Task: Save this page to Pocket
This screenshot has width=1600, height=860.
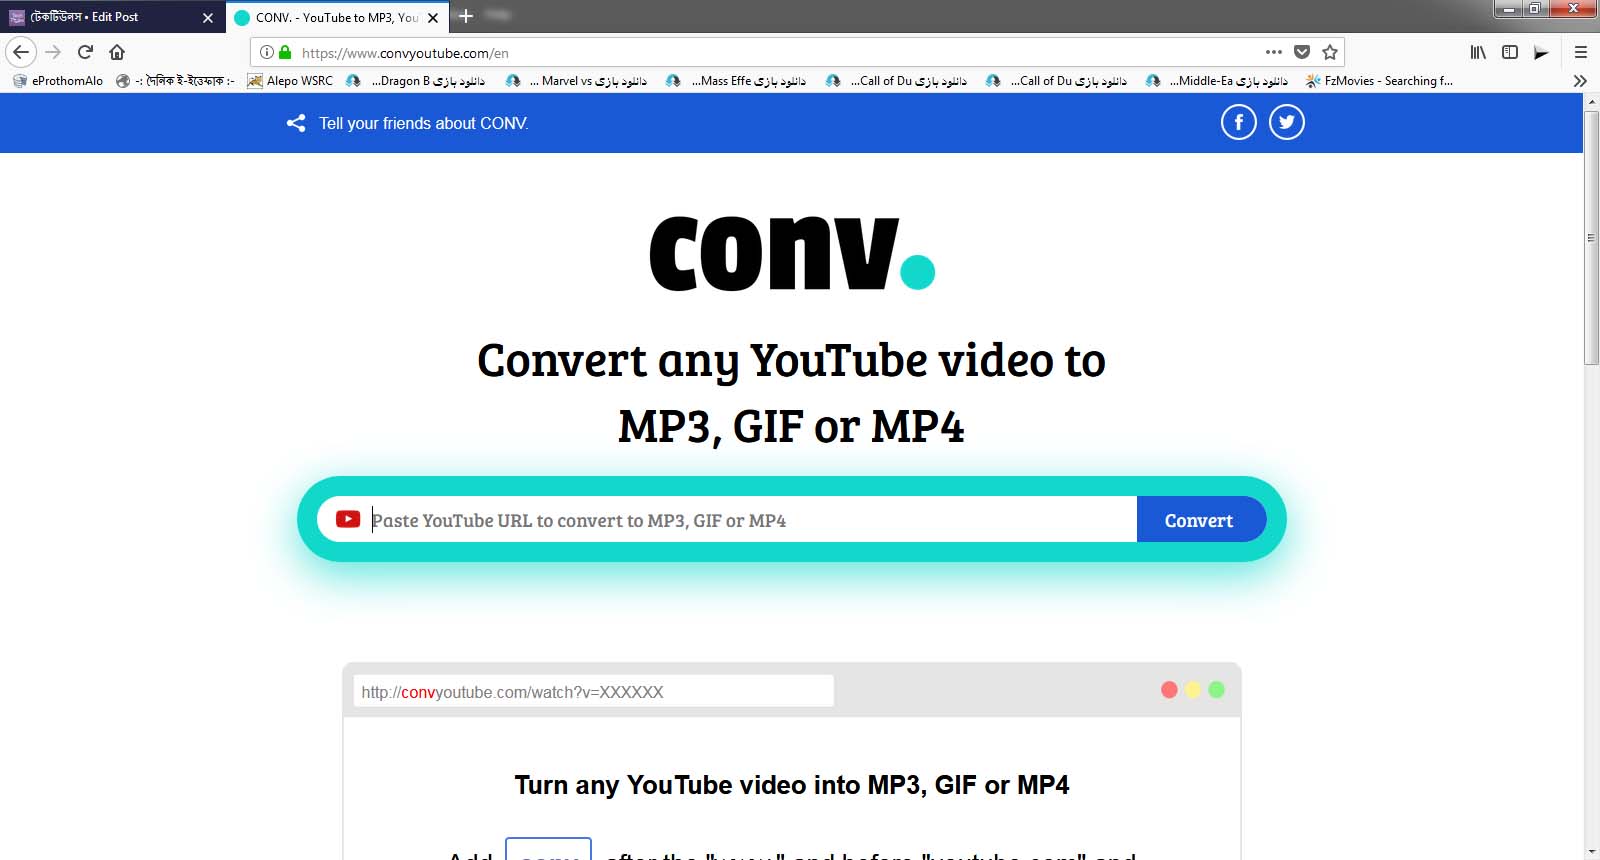Action: coord(1302,52)
